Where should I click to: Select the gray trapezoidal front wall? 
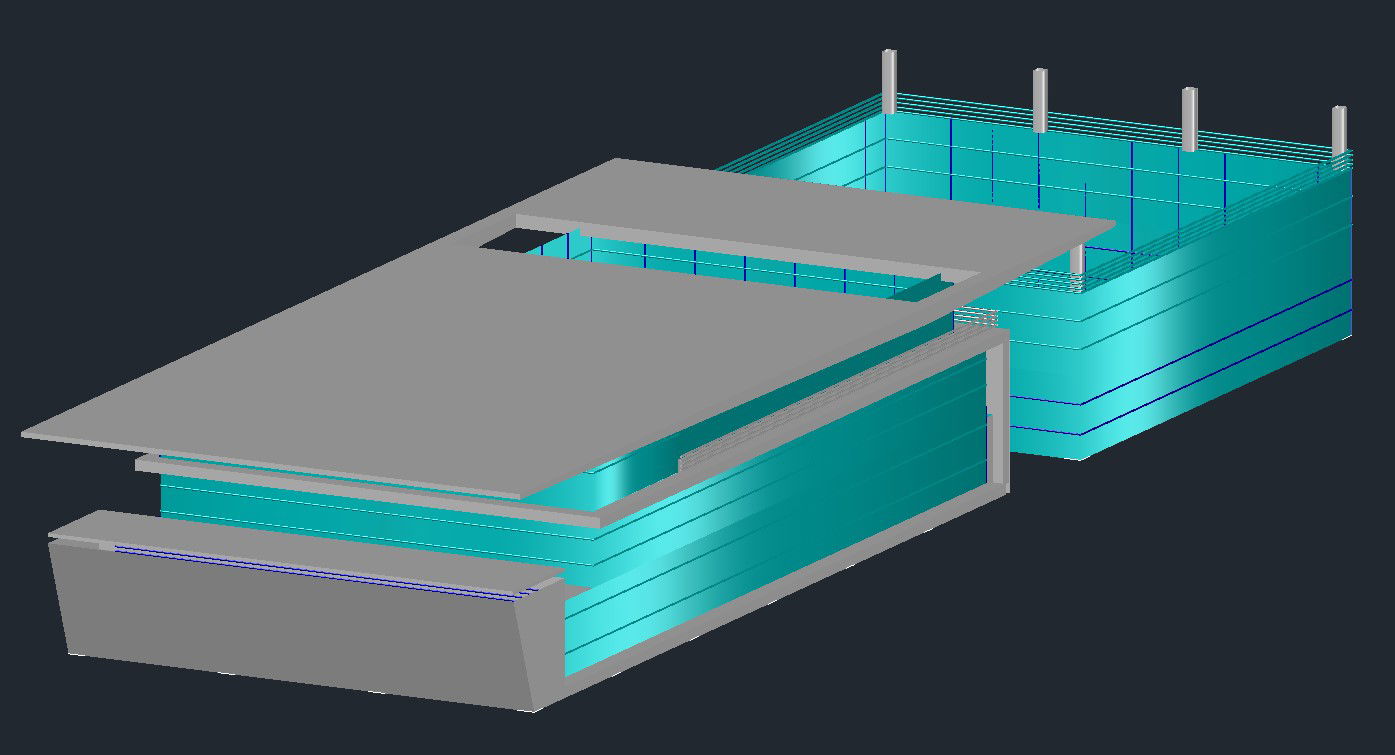(x=290, y=630)
